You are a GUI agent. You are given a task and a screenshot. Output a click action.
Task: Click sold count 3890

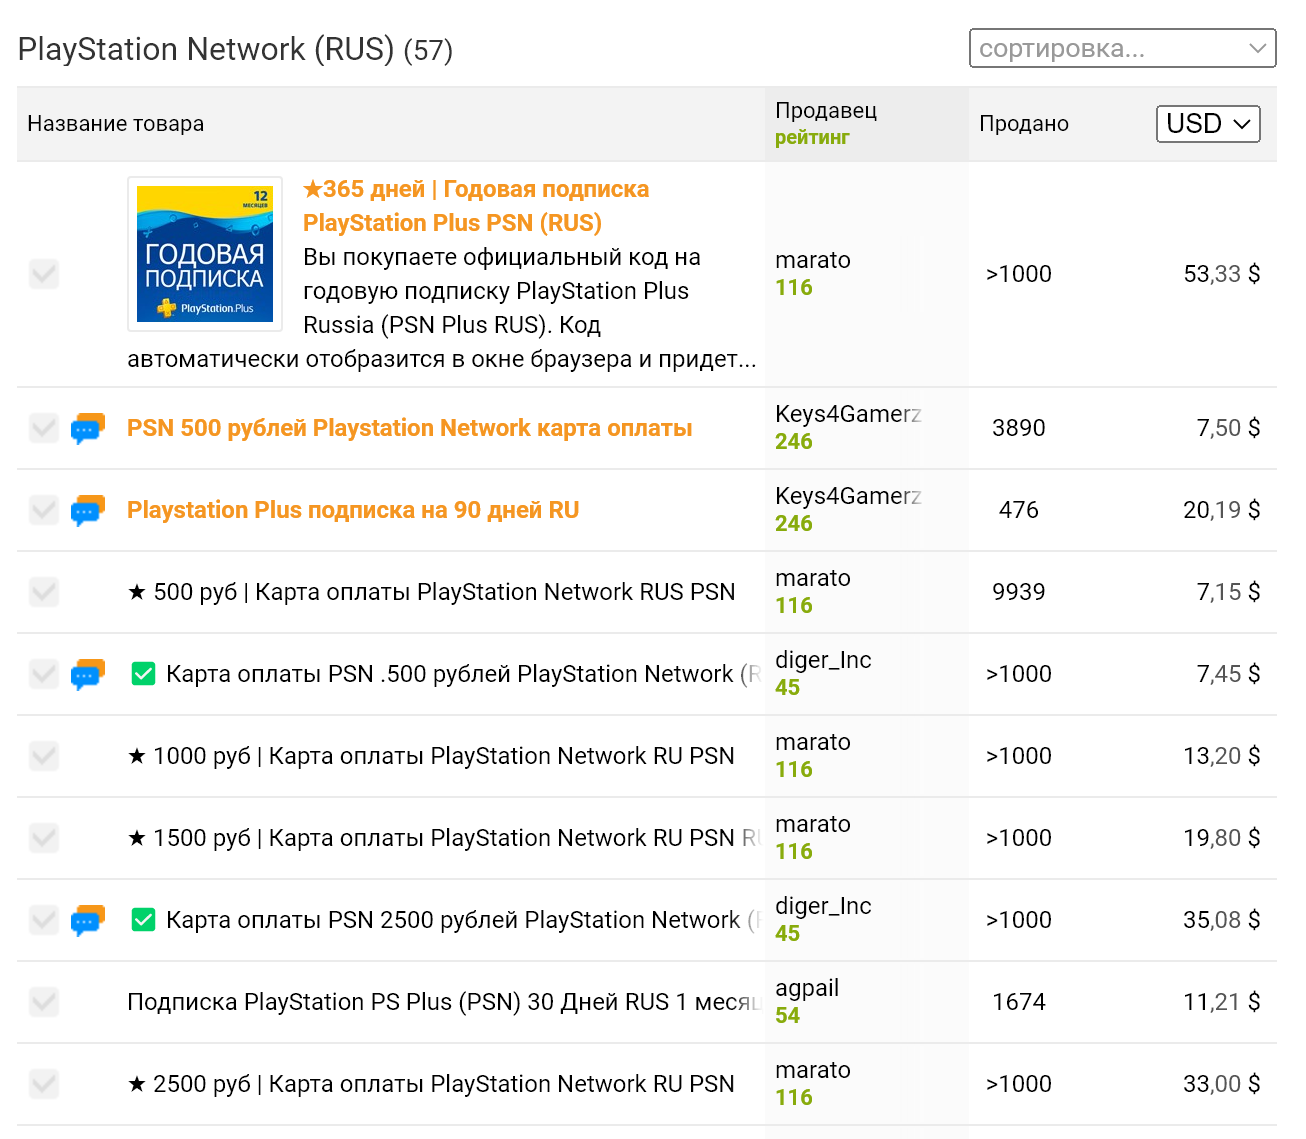(1019, 428)
